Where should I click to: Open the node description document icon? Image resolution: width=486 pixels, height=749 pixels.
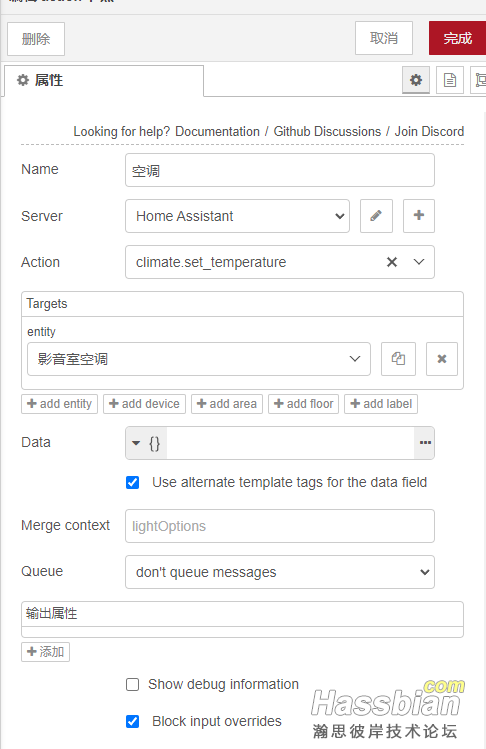(450, 80)
